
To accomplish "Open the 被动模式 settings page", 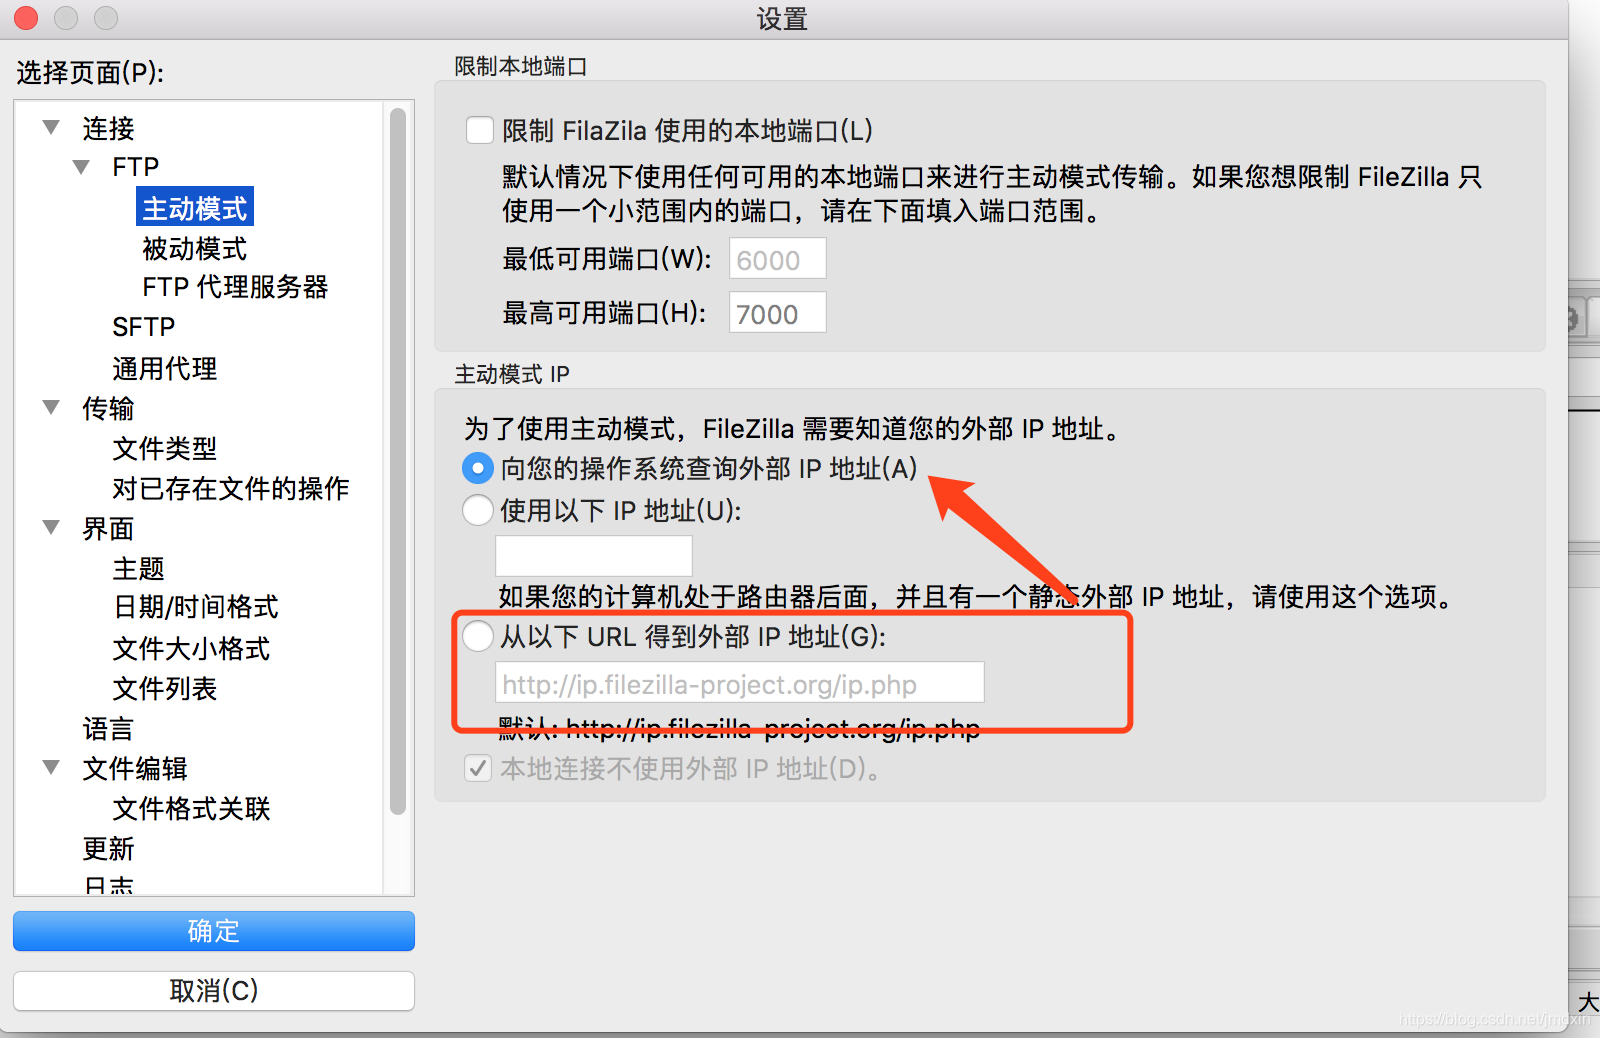I will pyautogui.click(x=194, y=248).
